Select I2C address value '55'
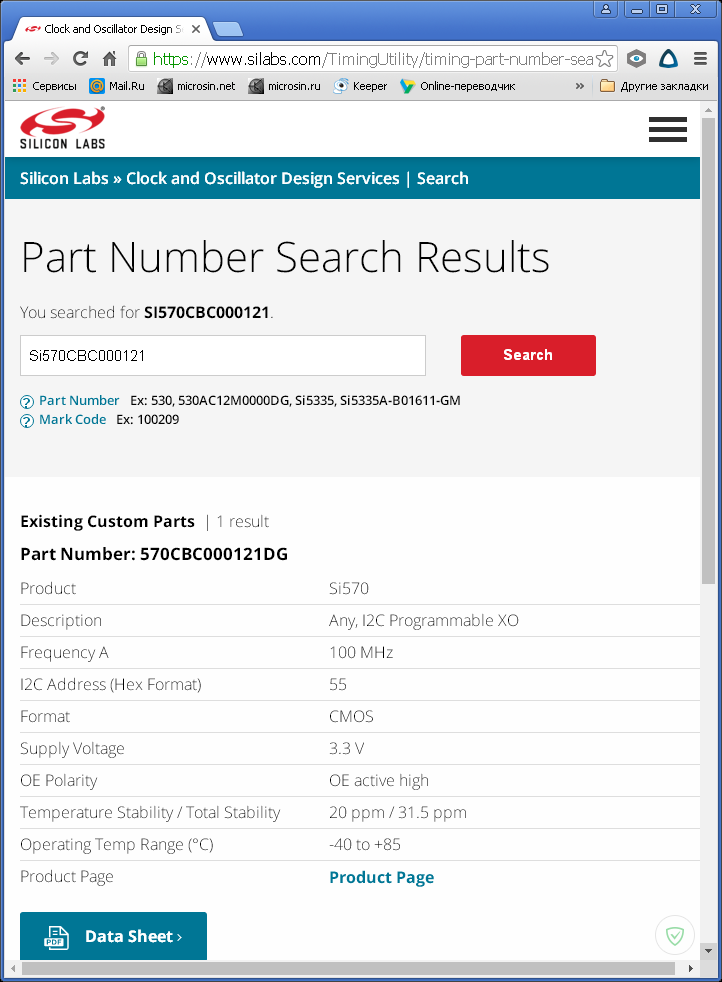Image resolution: width=722 pixels, height=982 pixels. 338,685
